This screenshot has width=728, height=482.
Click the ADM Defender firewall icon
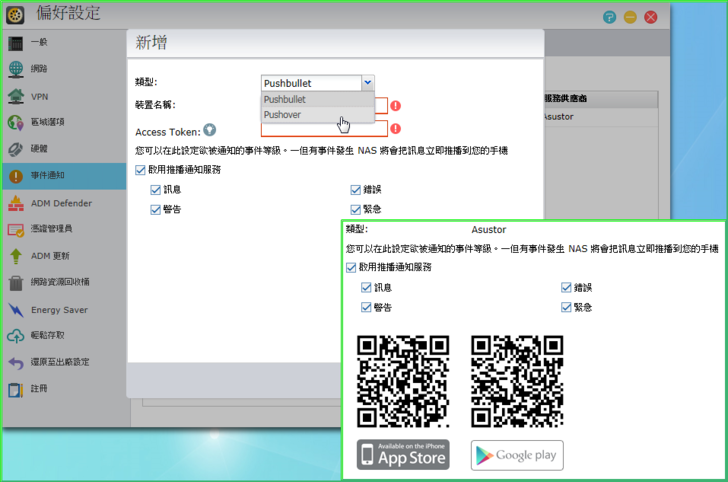click(16, 203)
